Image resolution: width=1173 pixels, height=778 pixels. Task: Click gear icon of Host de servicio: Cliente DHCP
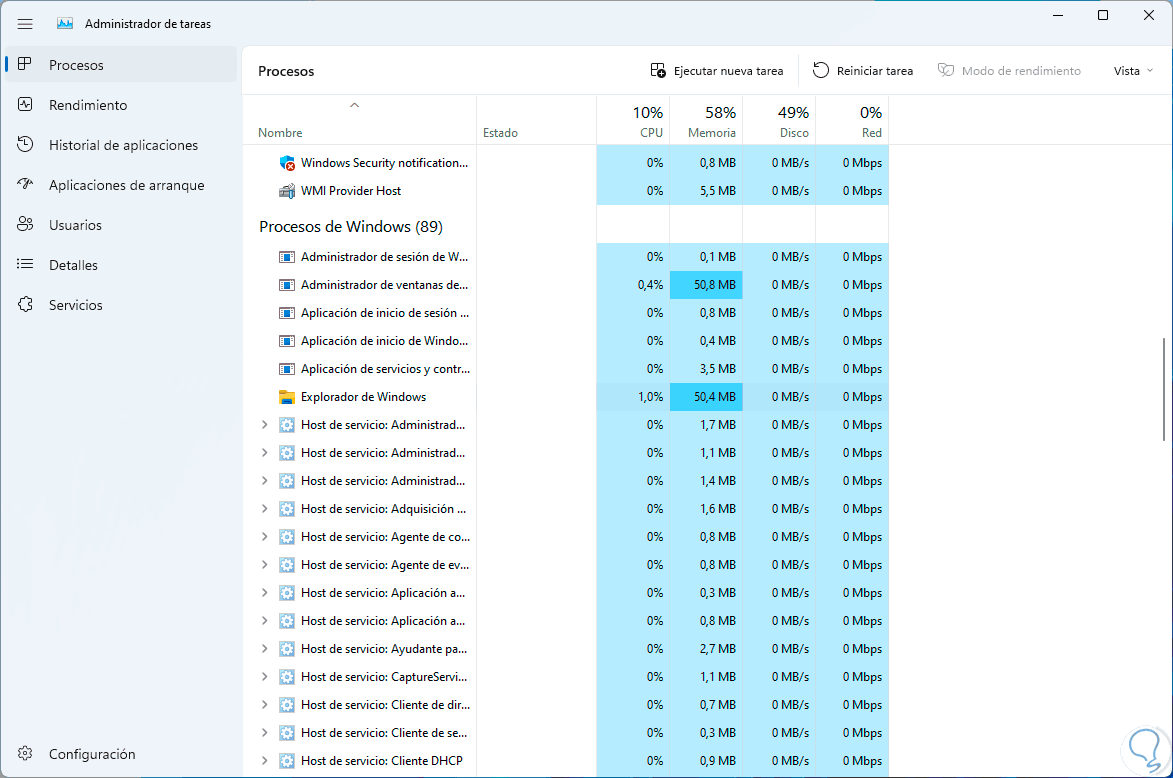pyautogui.click(x=287, y=761)
